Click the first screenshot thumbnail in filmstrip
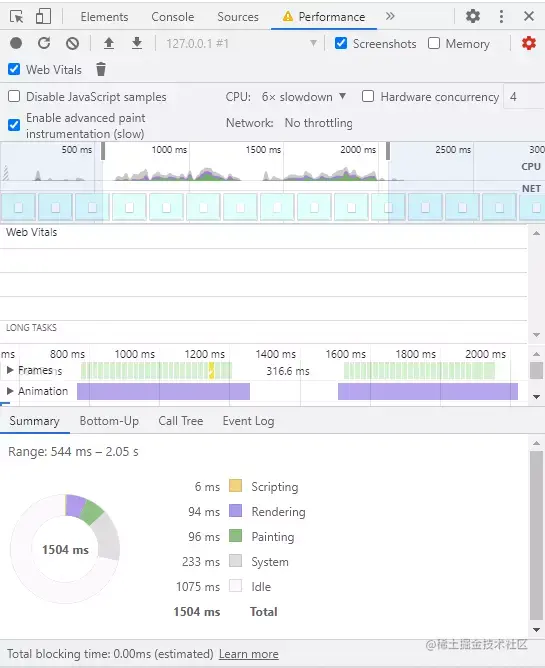 pos(18,207)
